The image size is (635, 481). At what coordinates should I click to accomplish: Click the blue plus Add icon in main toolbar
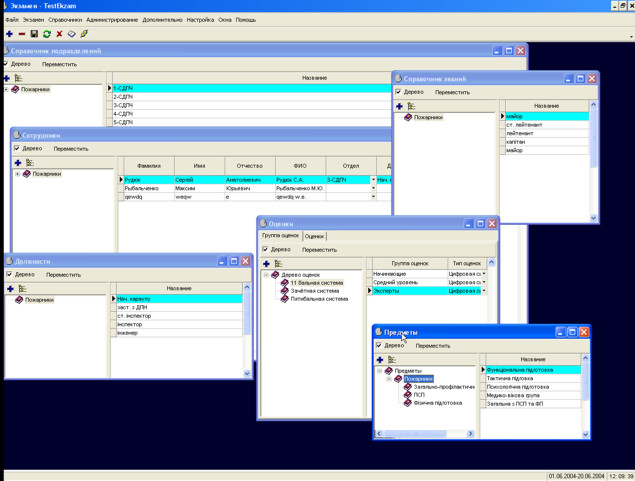pyautogui.click(x=9, y=34)
